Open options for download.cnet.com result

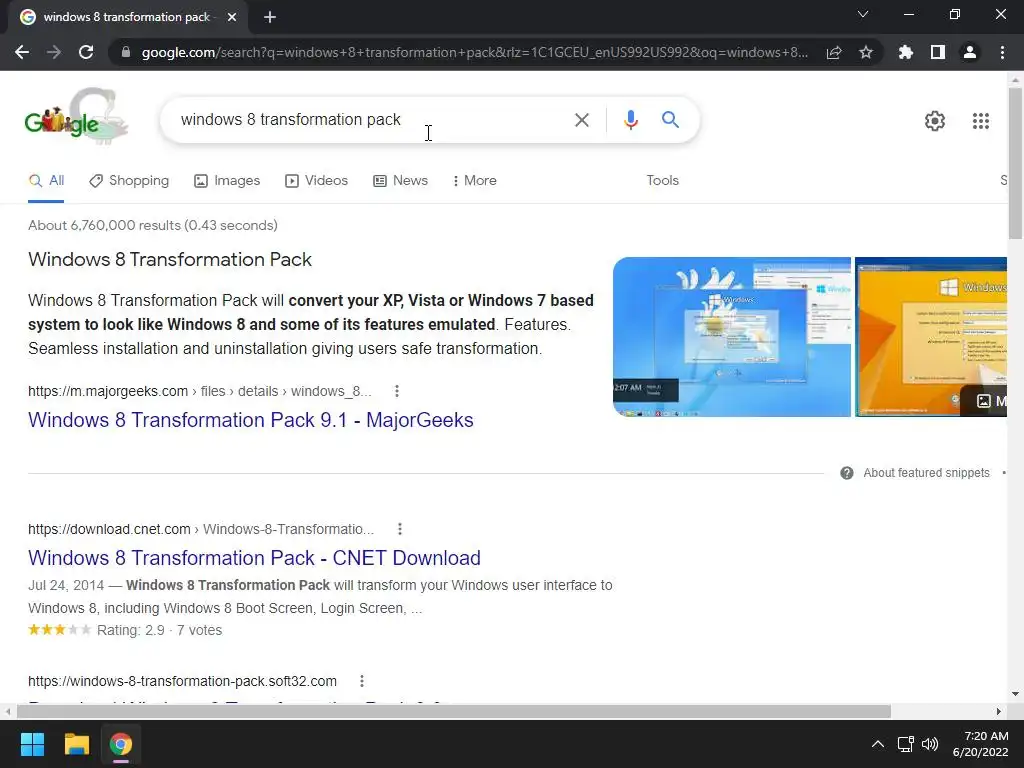click(400, 529)
